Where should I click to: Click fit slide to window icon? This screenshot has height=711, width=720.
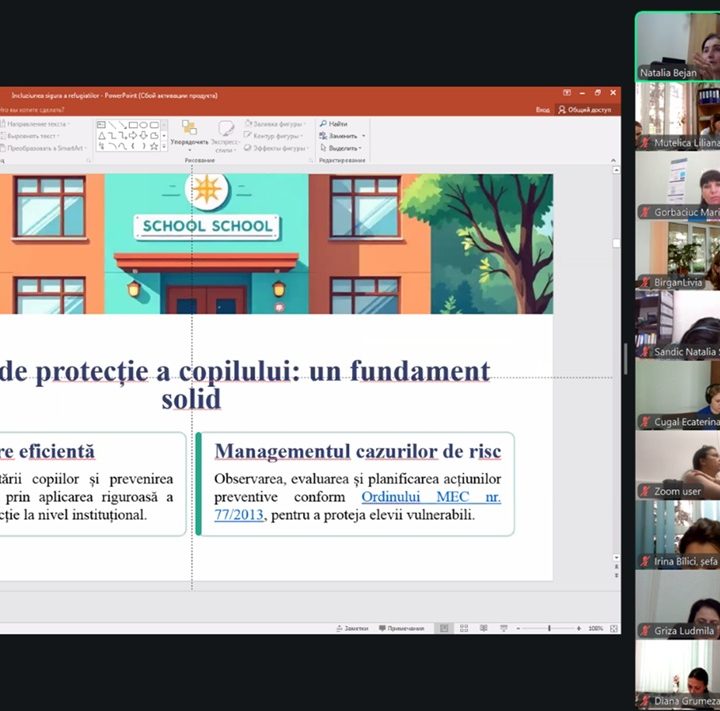tap(611, 628)
